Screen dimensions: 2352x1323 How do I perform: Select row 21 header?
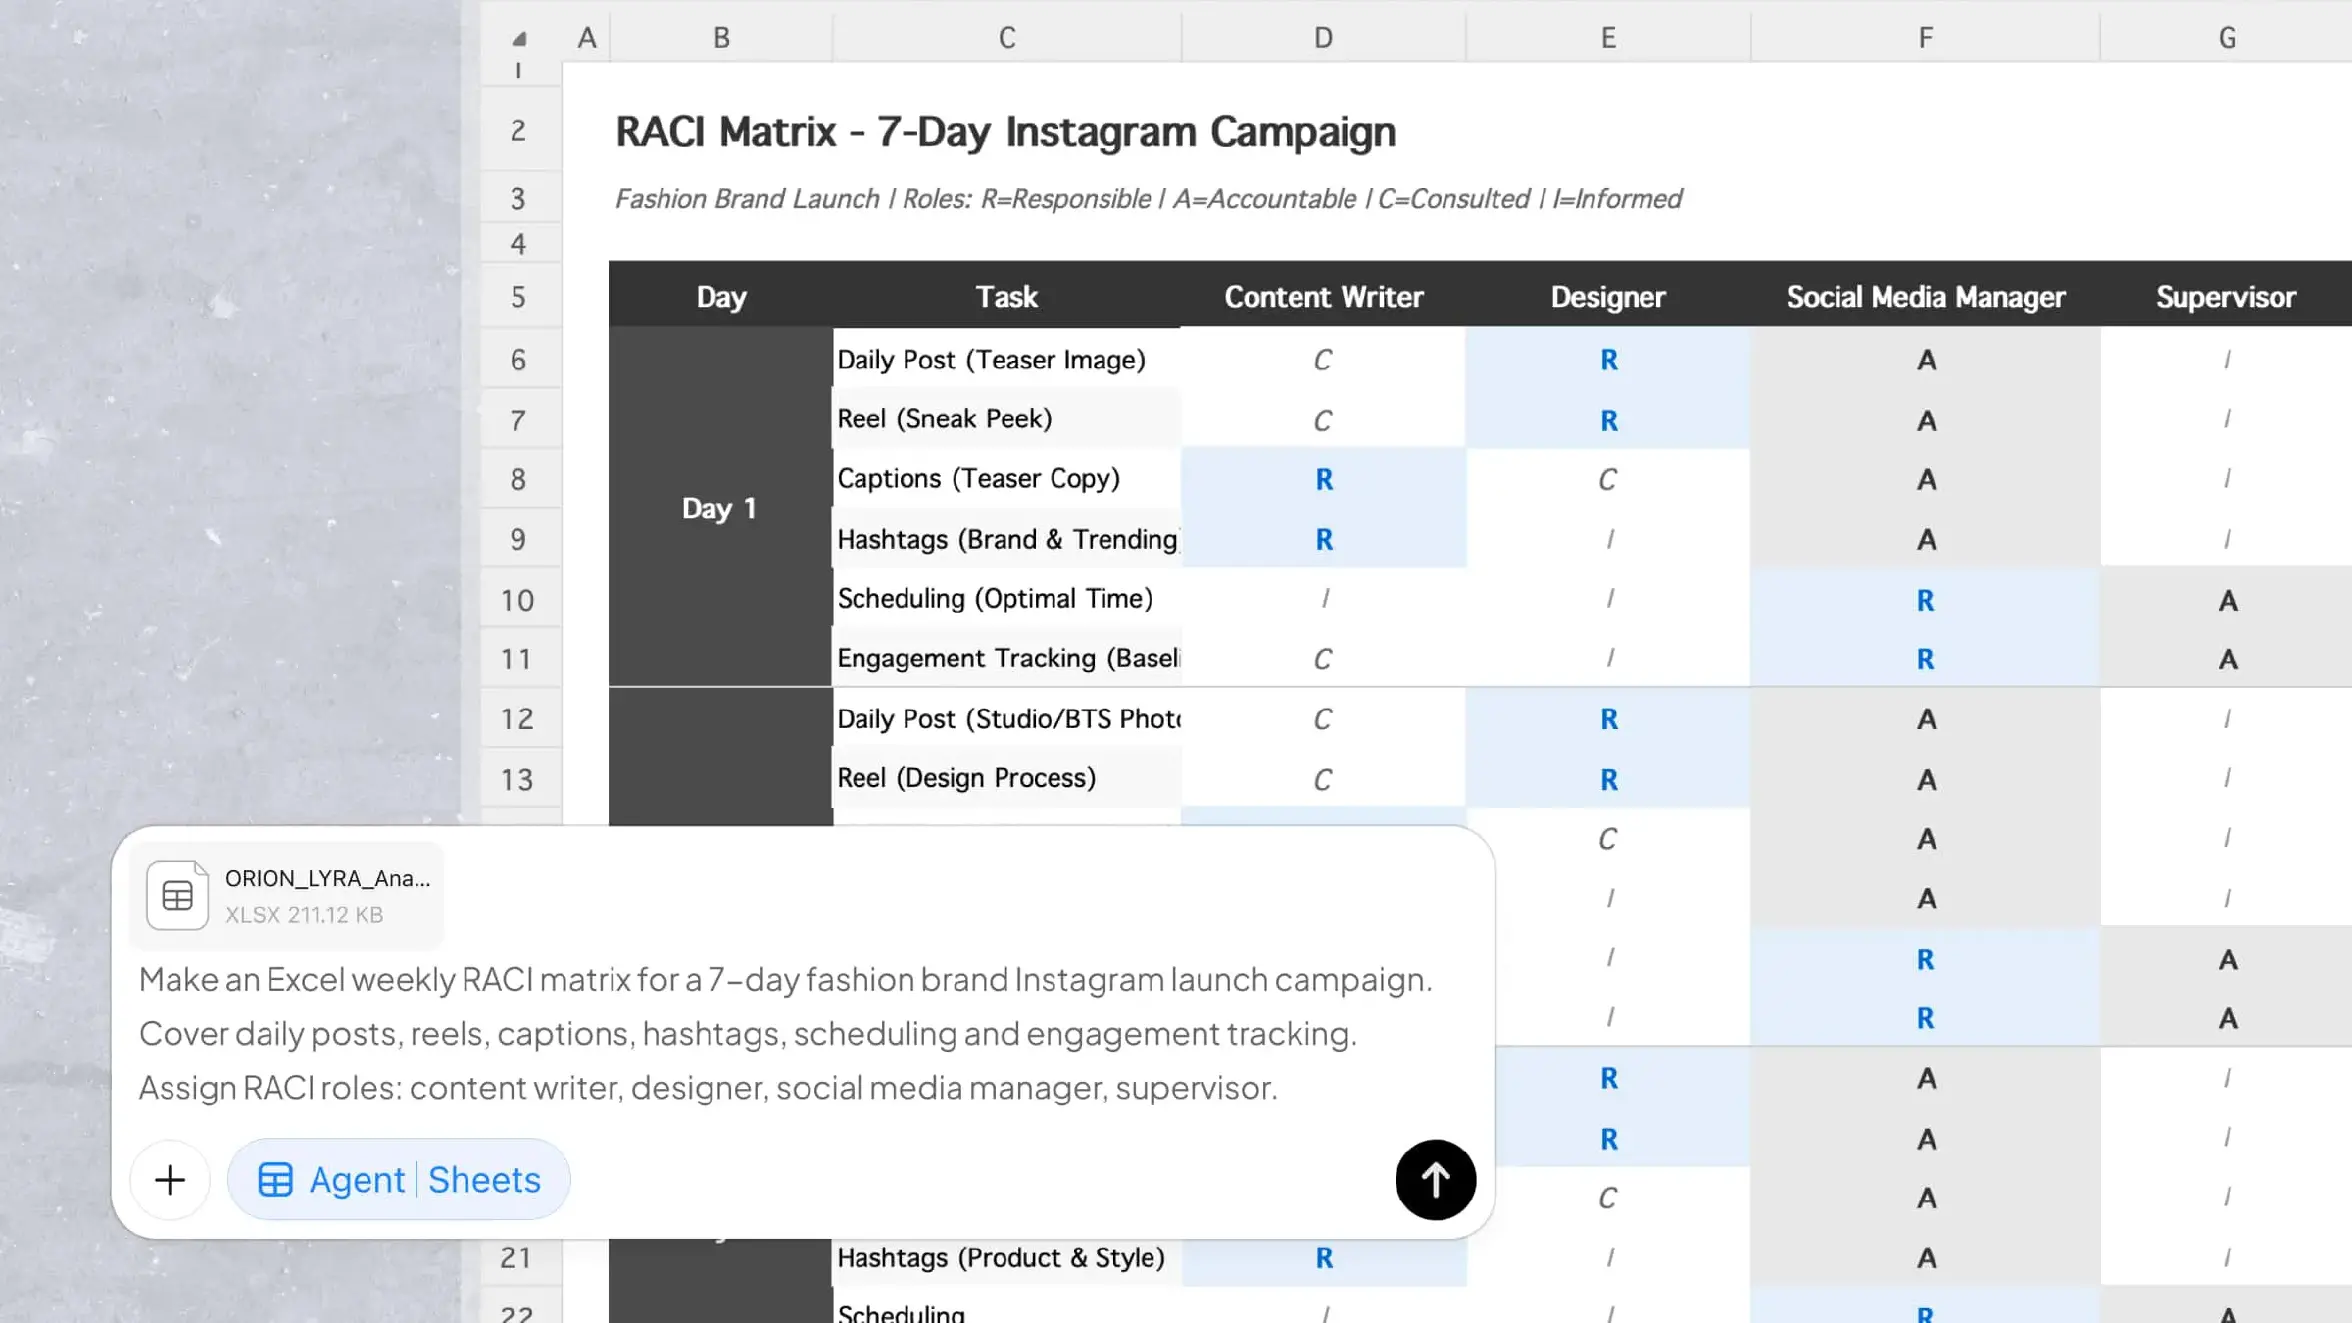pyautogui.click(x=518, y=1257)
